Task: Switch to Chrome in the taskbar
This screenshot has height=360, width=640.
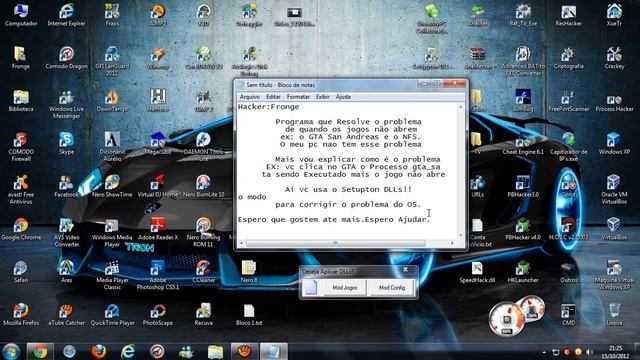Action: click(x=40, y=351)
